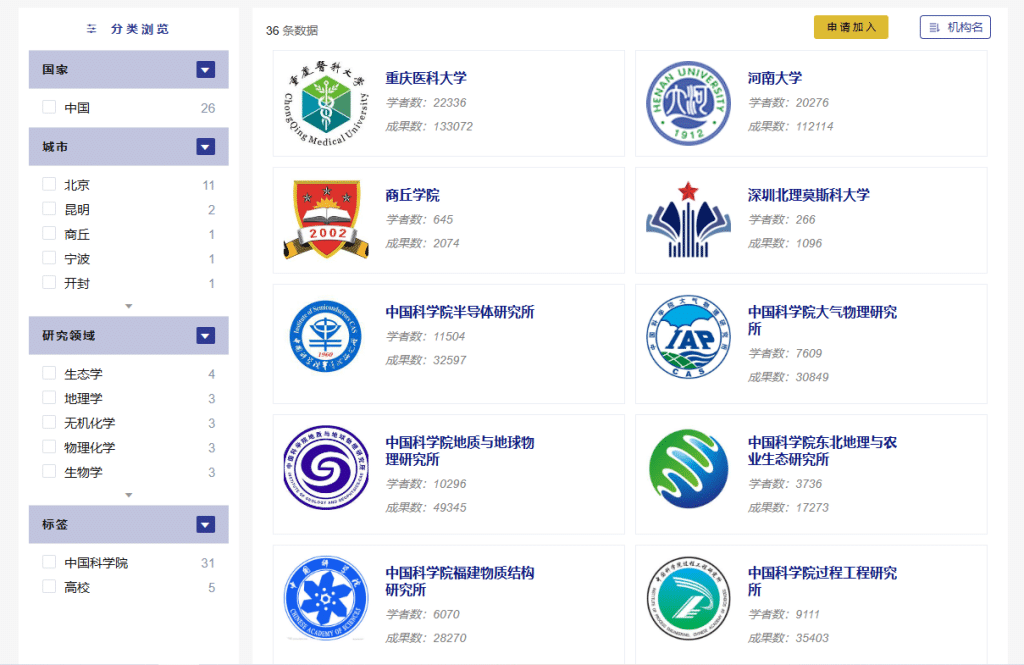Click 学者数: 9111 text

[x=784, y=615]
